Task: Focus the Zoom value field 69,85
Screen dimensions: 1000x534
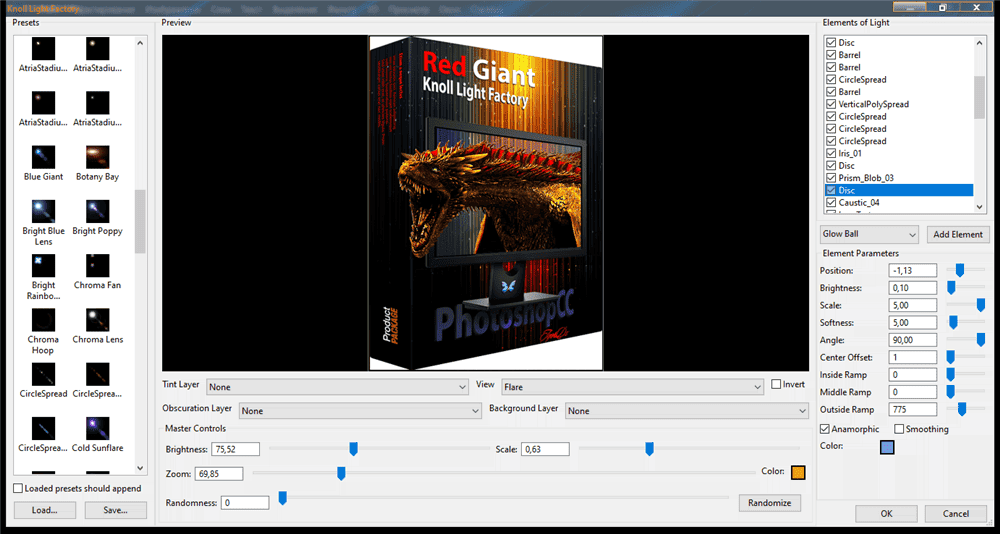Action: pyautogui.click(x=219, y=473)
